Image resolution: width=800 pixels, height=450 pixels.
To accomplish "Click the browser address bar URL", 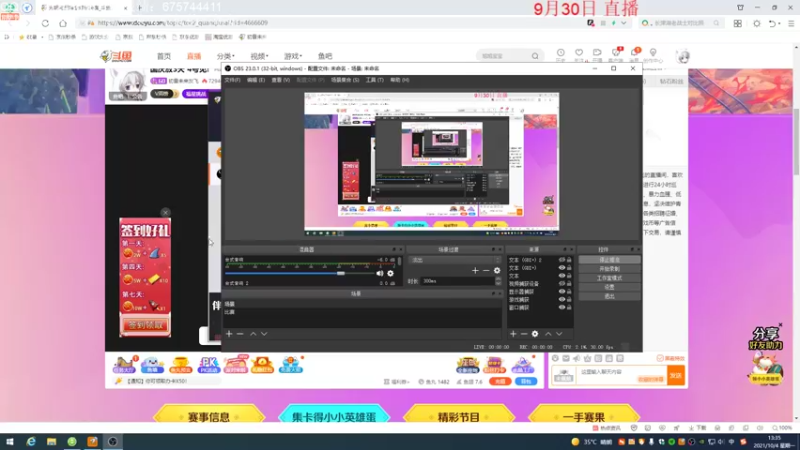I will coord(182,23).
